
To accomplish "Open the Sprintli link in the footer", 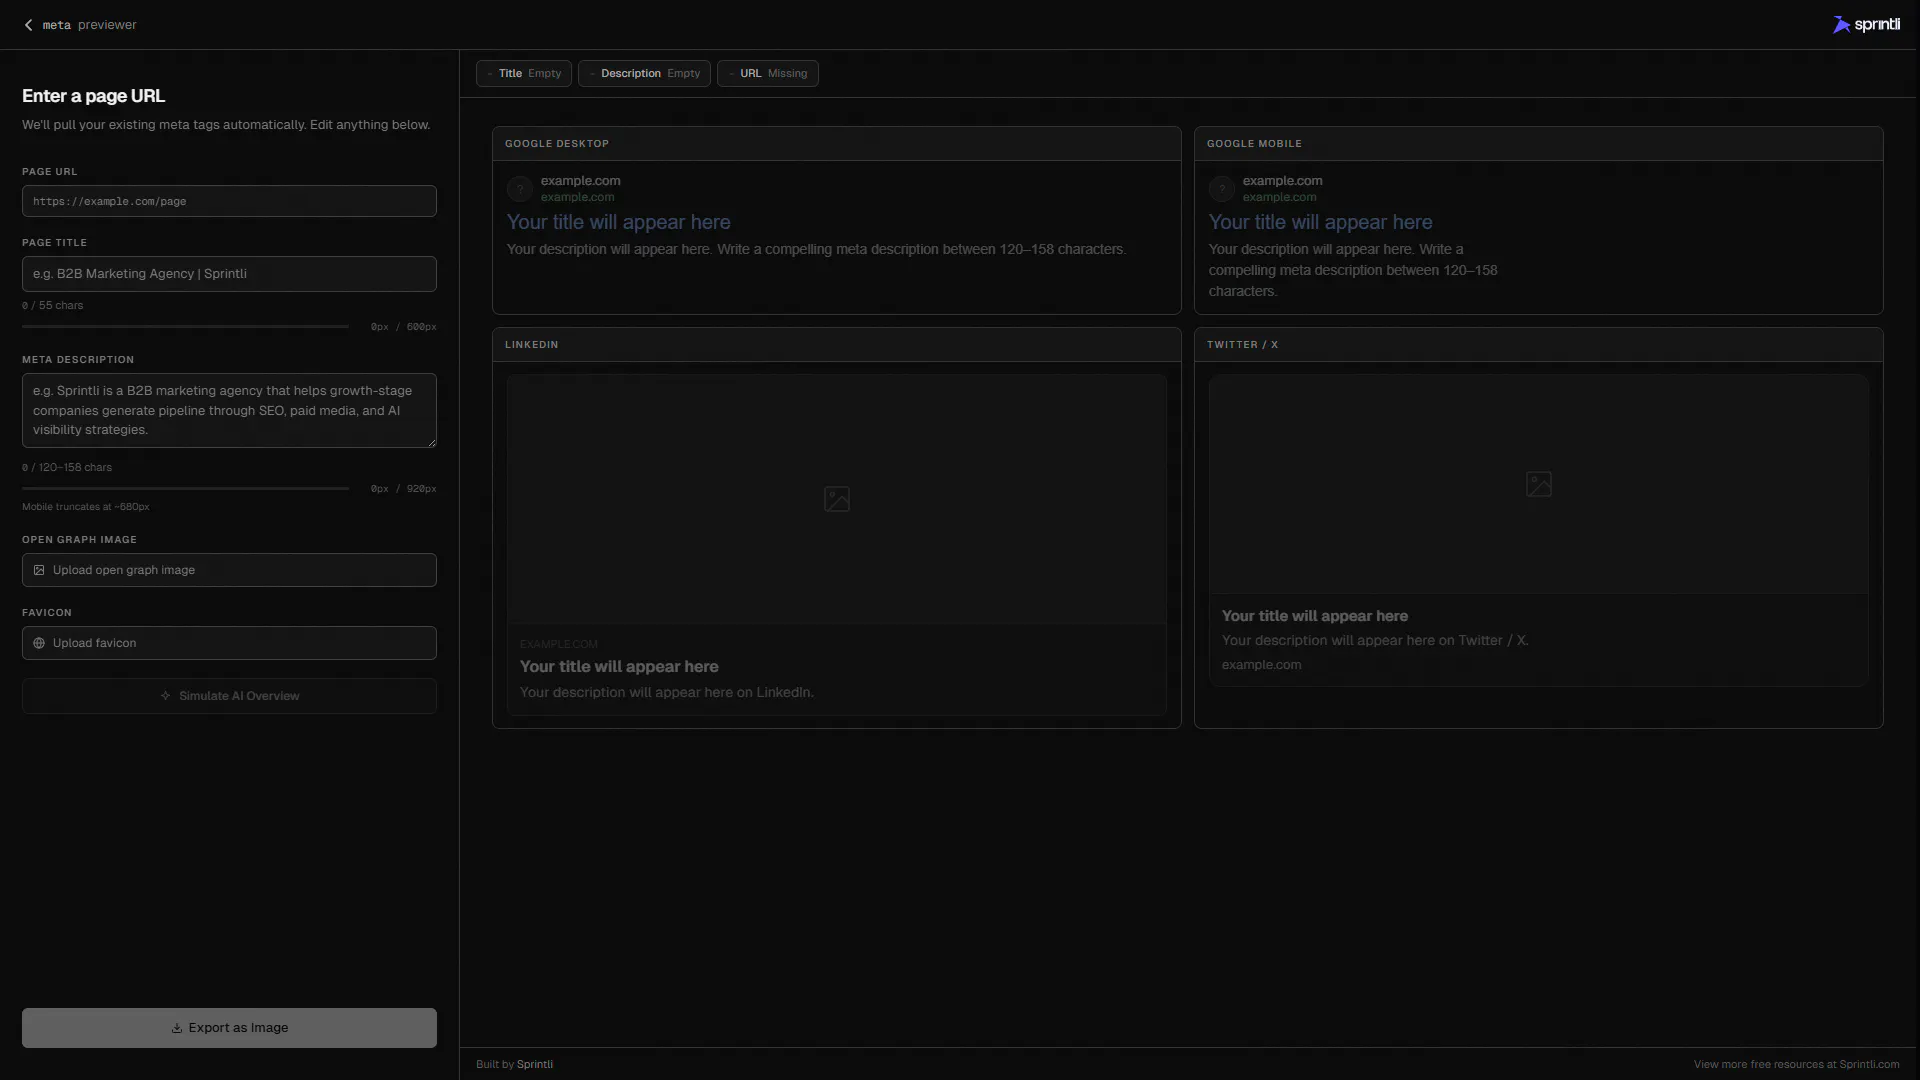I will [x=536, y=1064].
